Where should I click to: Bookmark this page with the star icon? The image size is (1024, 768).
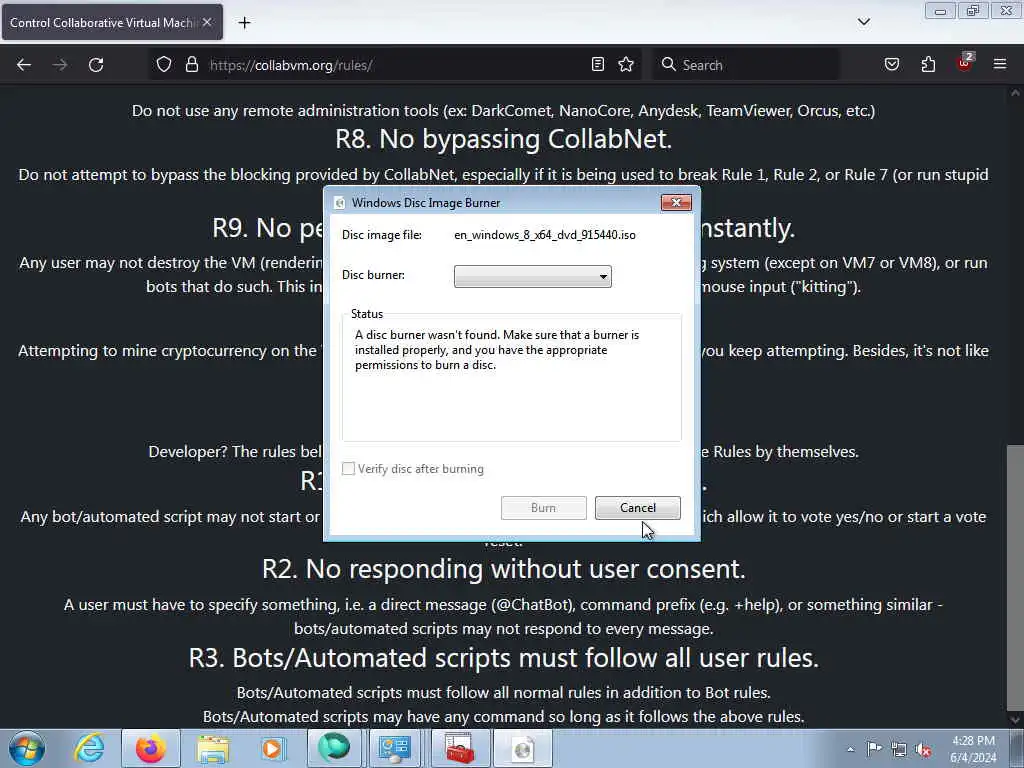tap(626, 65)
